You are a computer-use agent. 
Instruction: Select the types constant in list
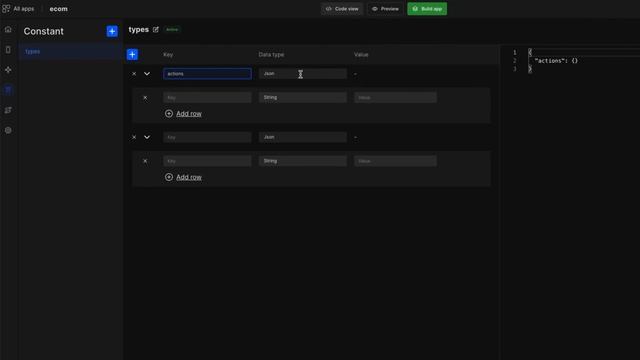[x=70, y=51]
